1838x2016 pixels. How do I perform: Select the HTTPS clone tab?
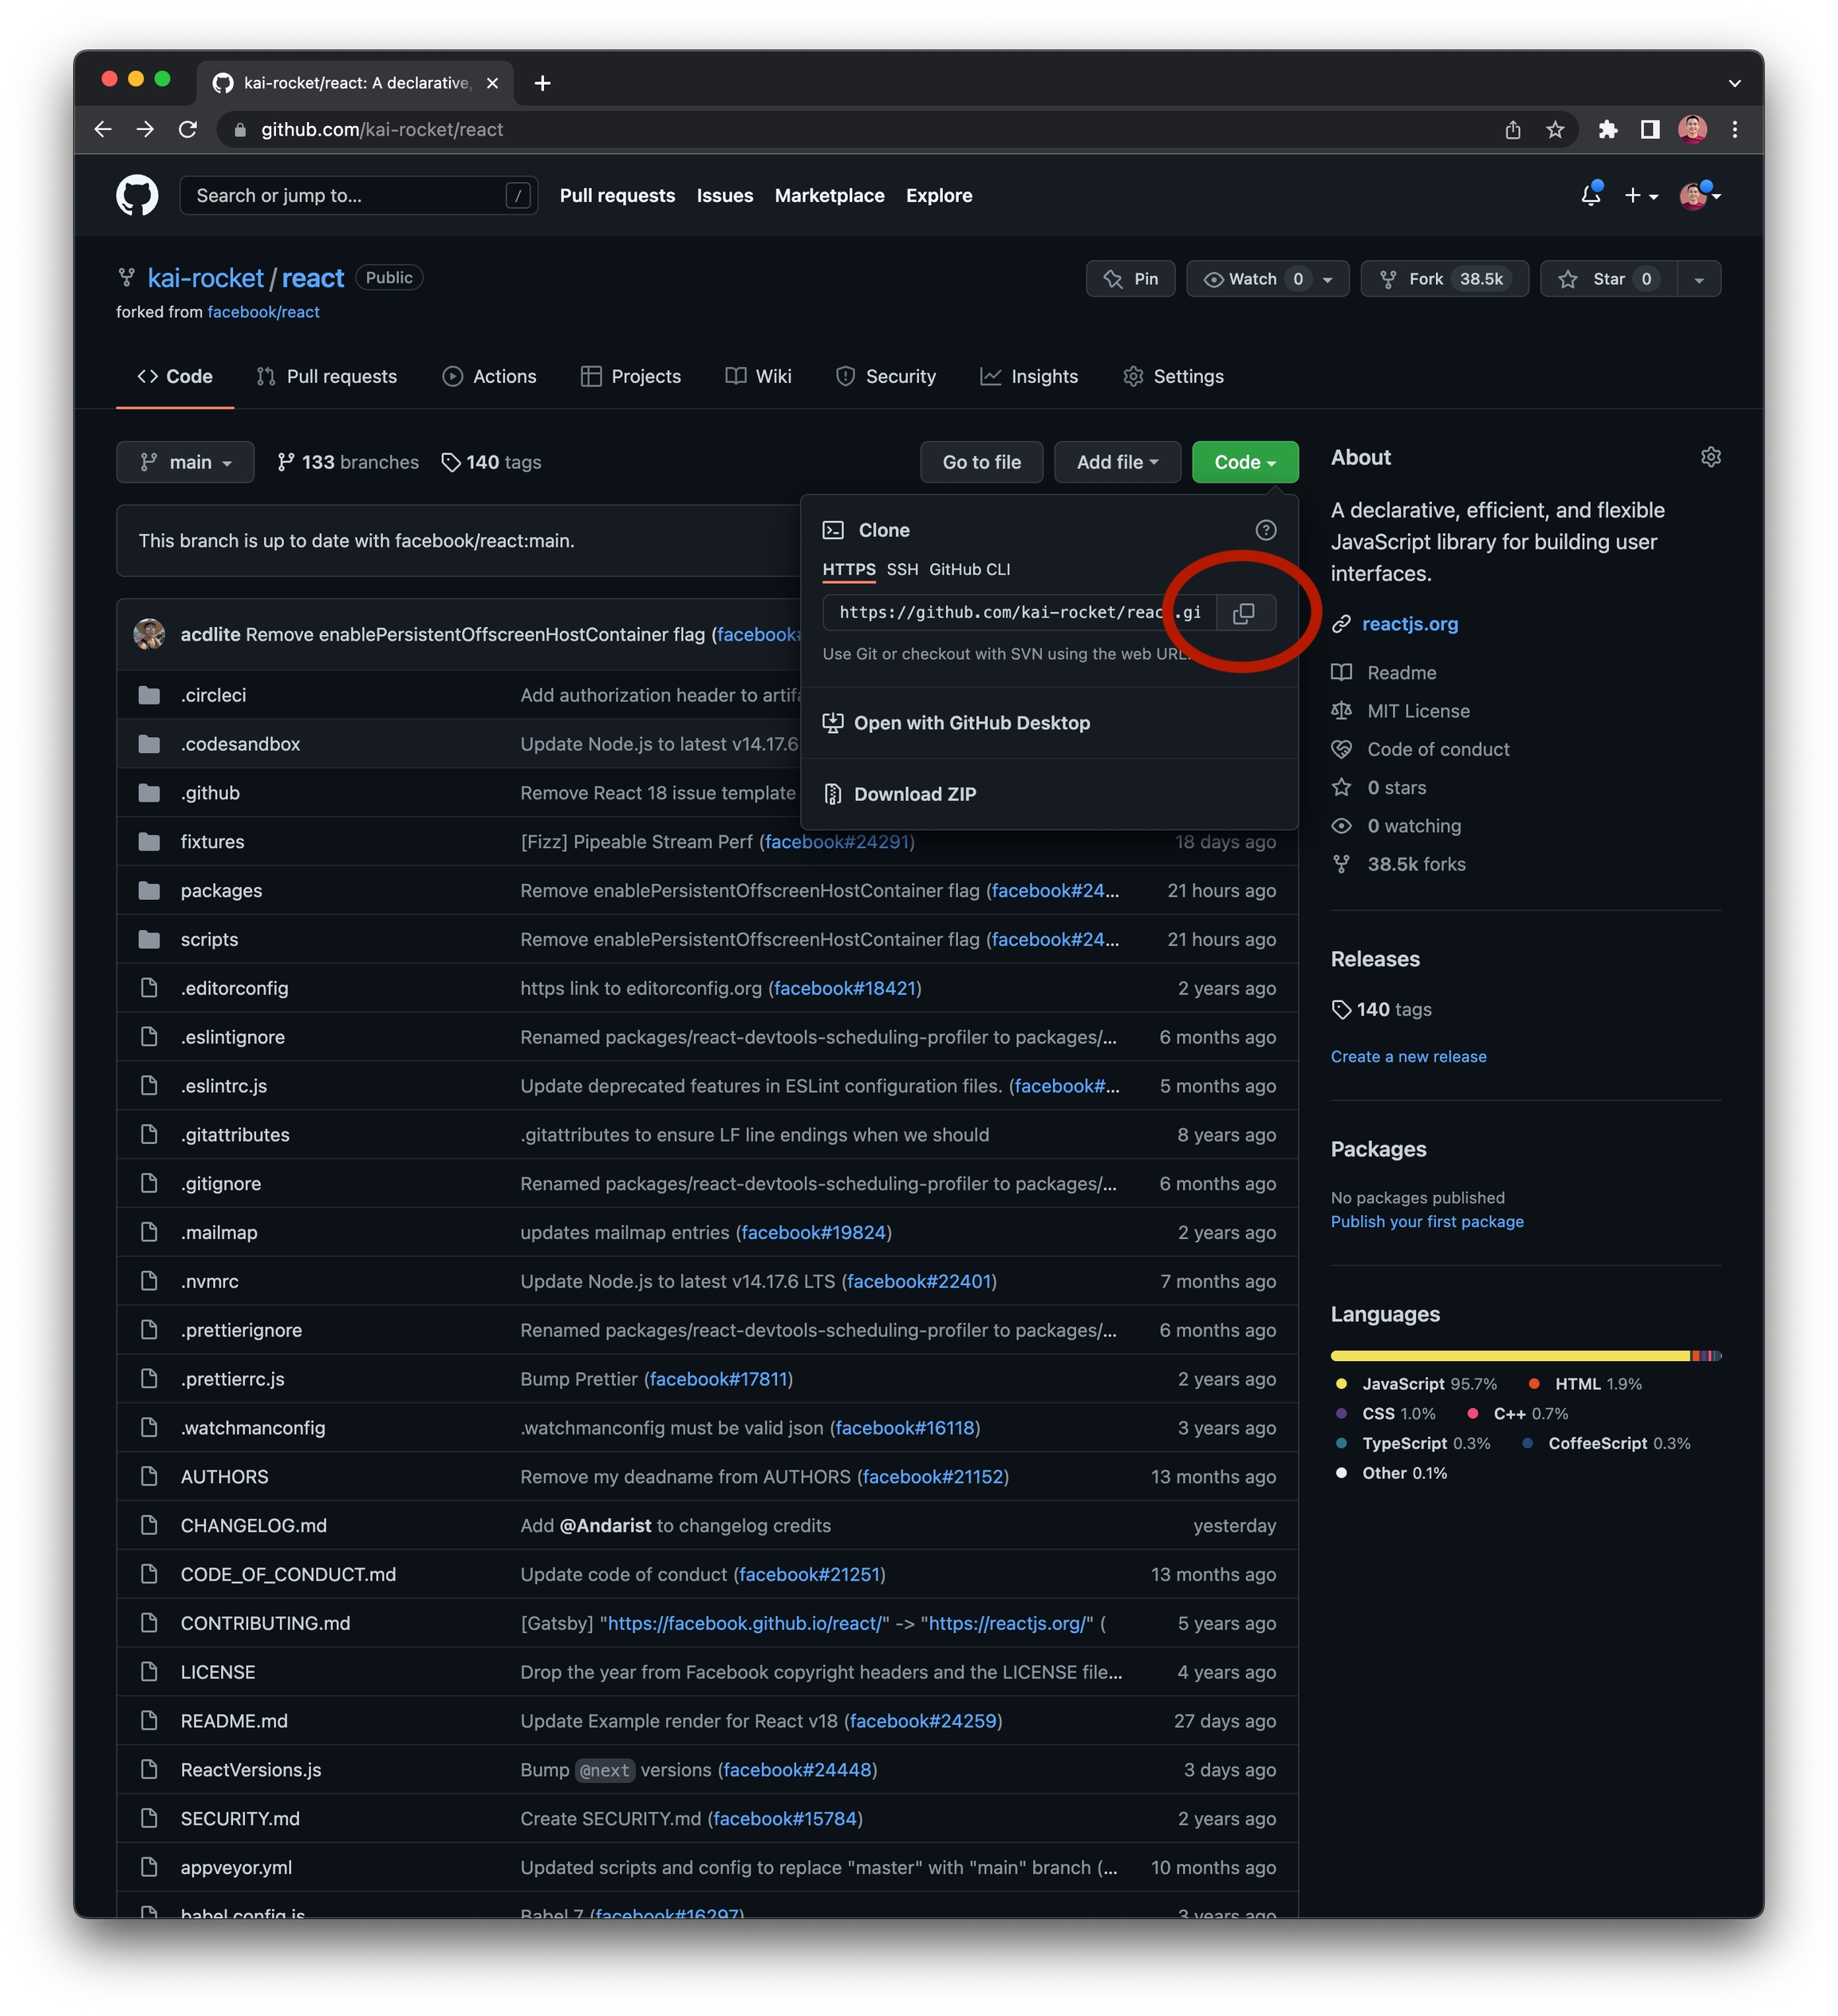coord(848,569)
